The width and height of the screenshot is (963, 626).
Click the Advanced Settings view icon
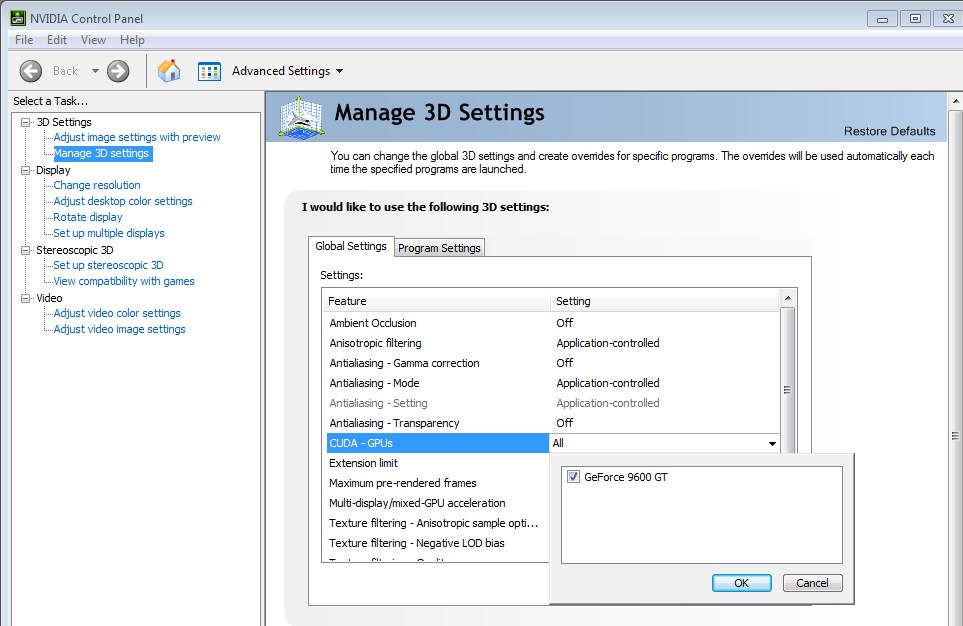point(209,71)
